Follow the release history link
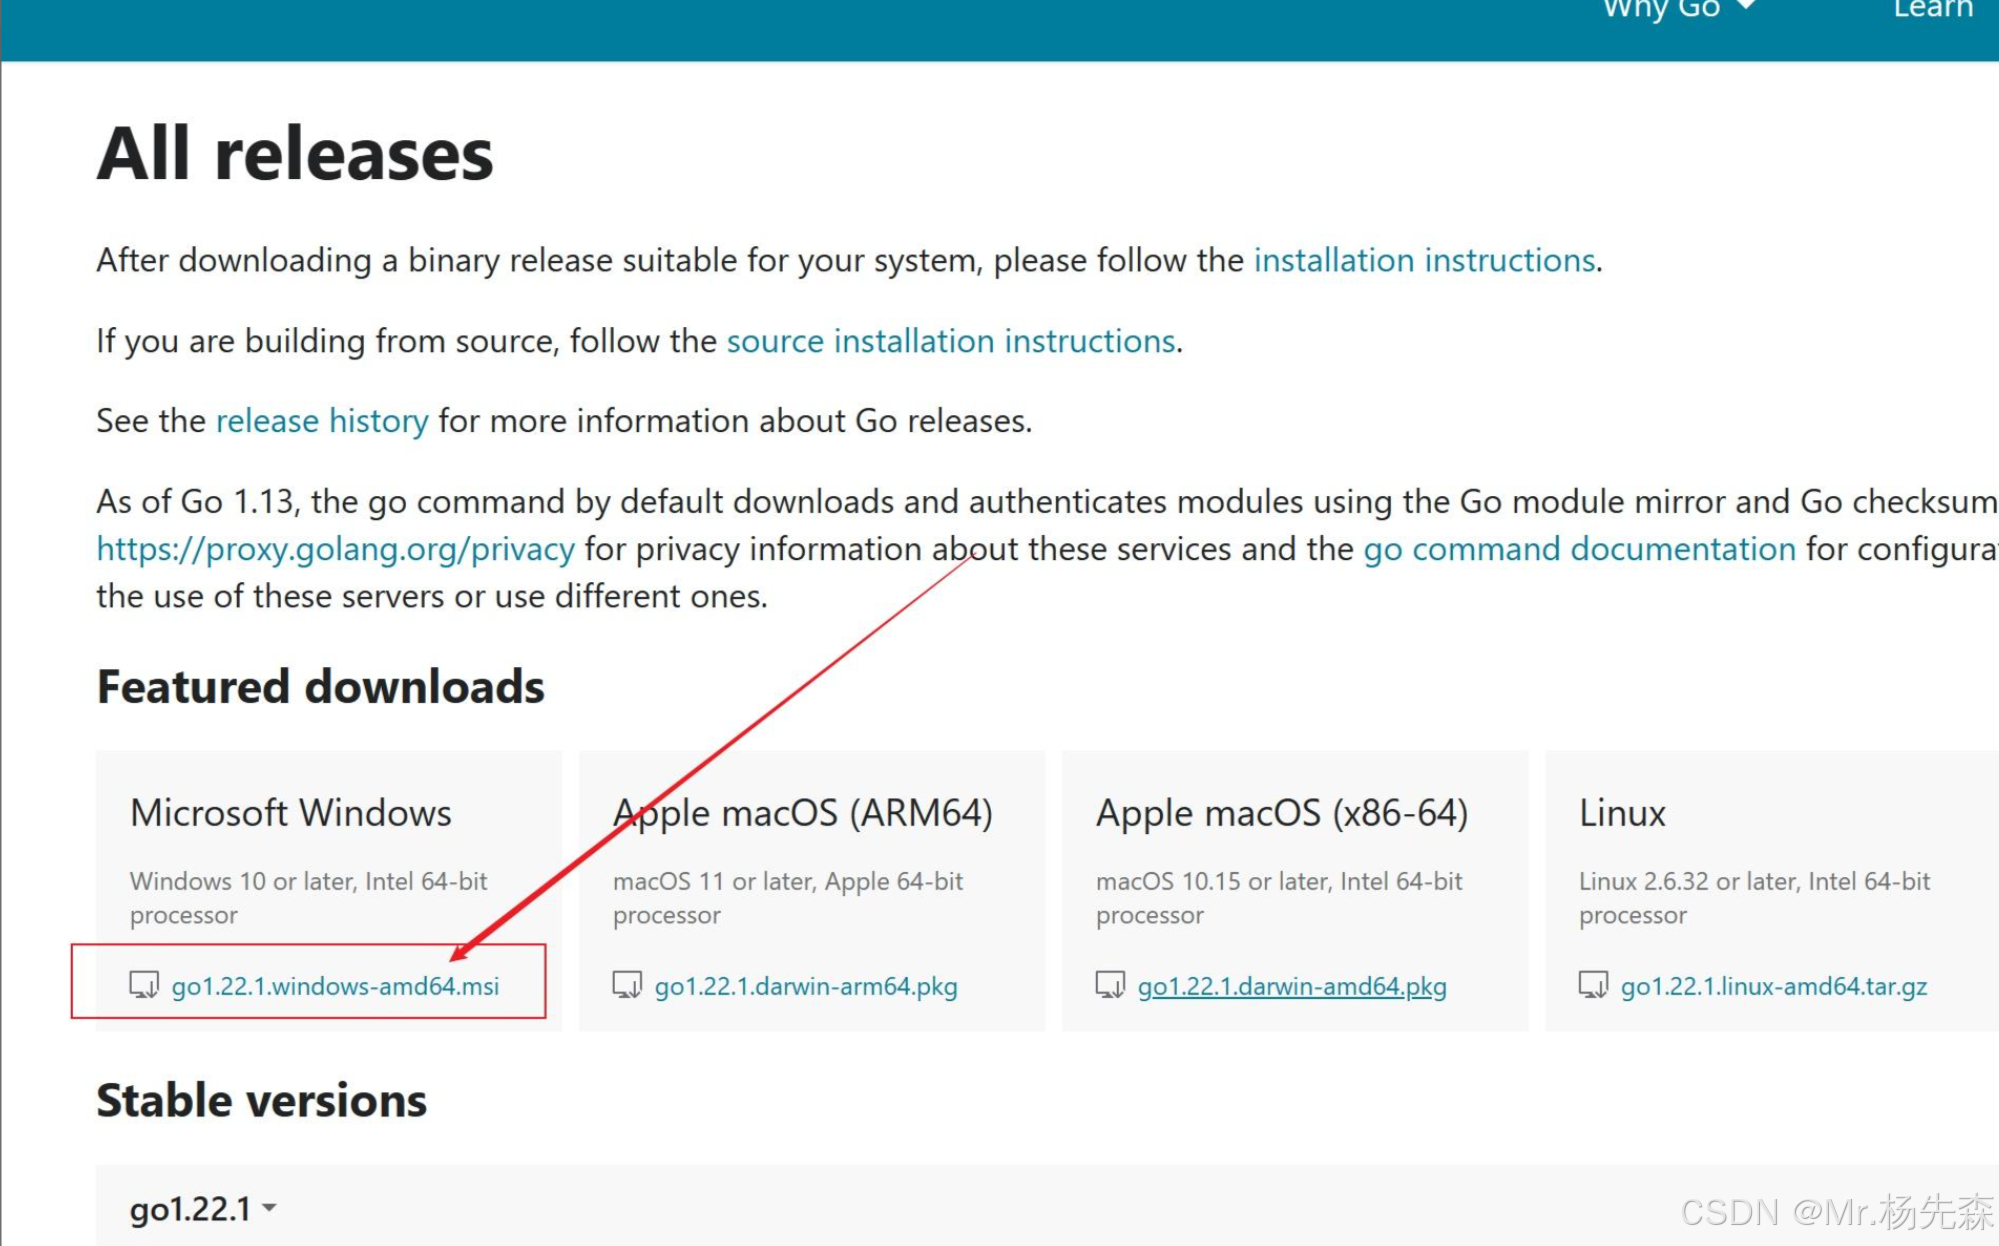Viewport: 1999px width, 1246px height. (322, 421)
